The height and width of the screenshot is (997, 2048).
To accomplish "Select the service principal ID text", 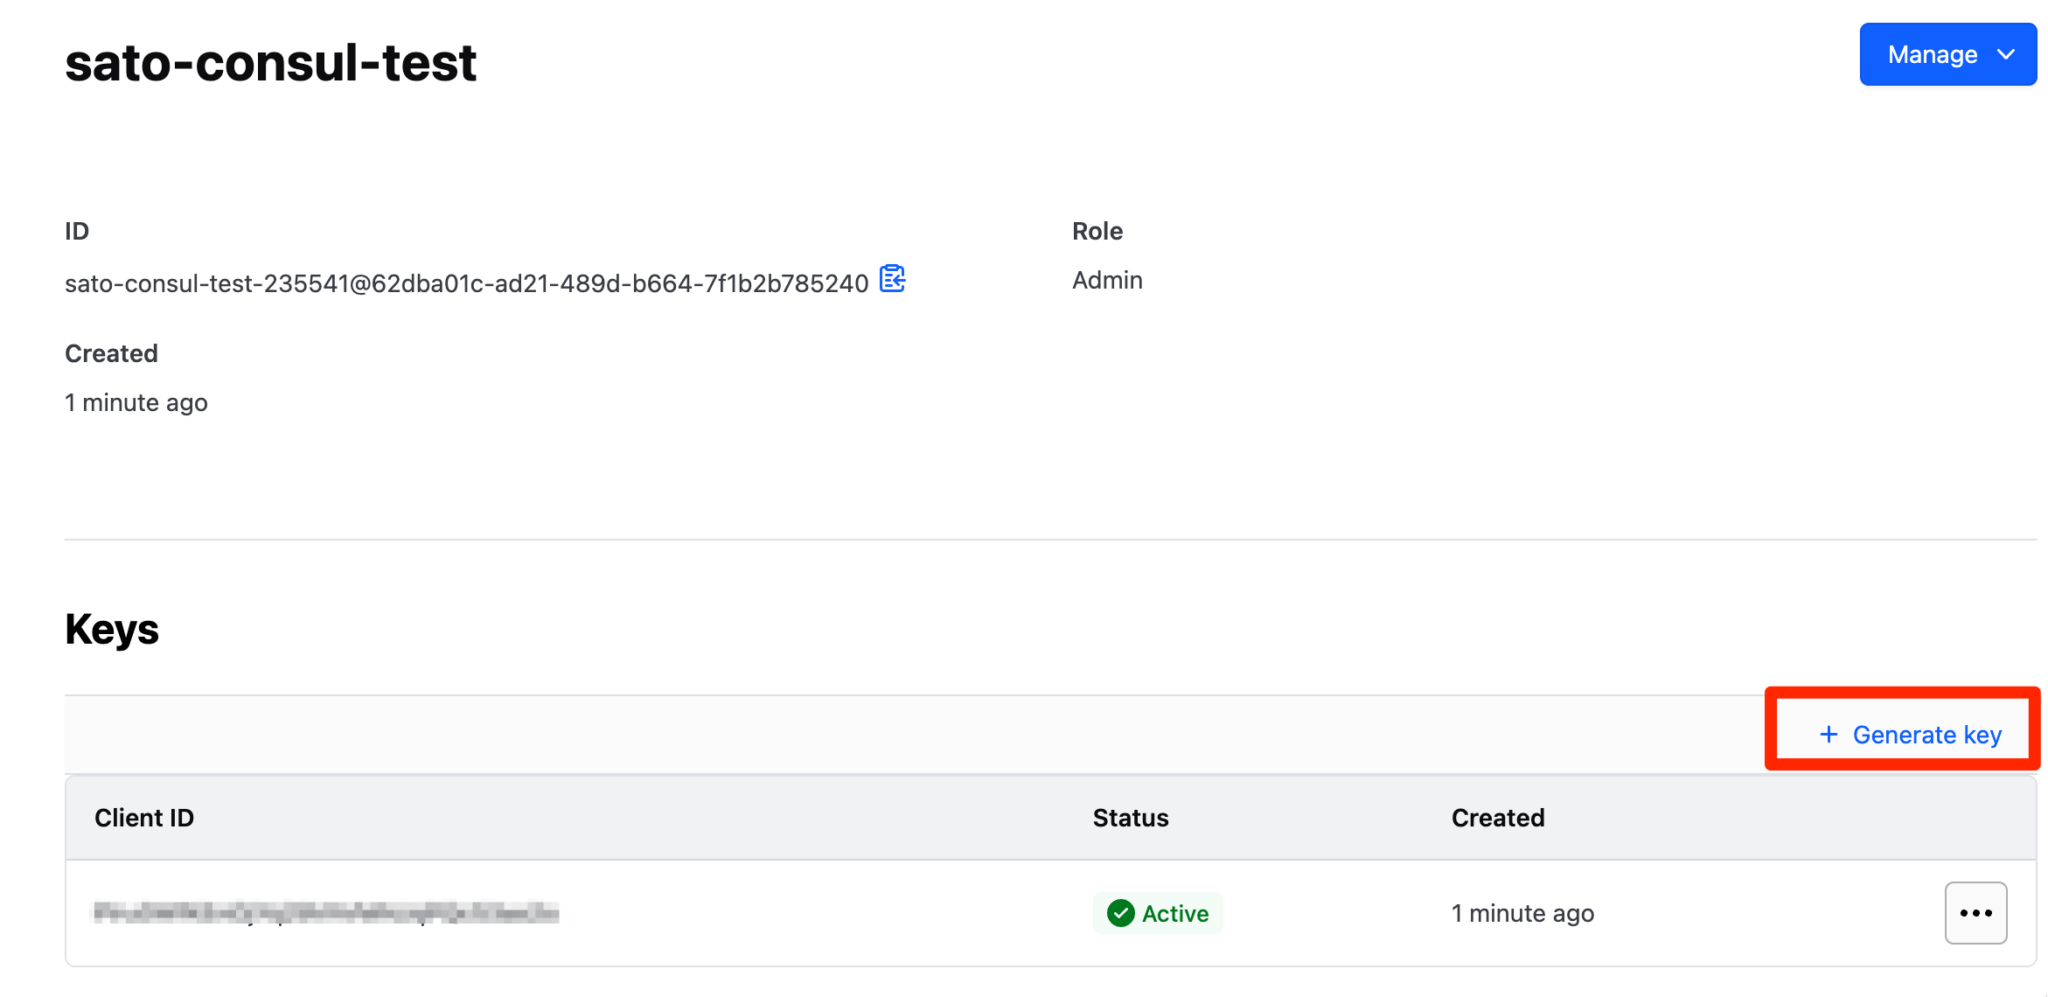I will pyautogui.click(x=466, y=284).
